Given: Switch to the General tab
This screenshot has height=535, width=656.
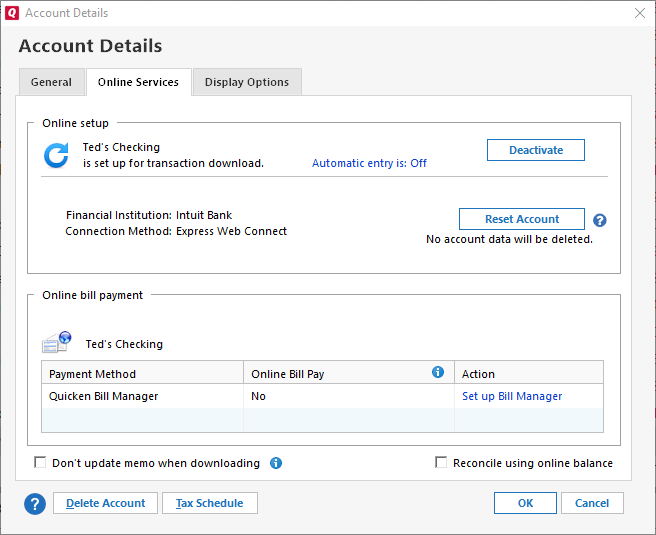Looking at the screenshot, I should point(51,82).
